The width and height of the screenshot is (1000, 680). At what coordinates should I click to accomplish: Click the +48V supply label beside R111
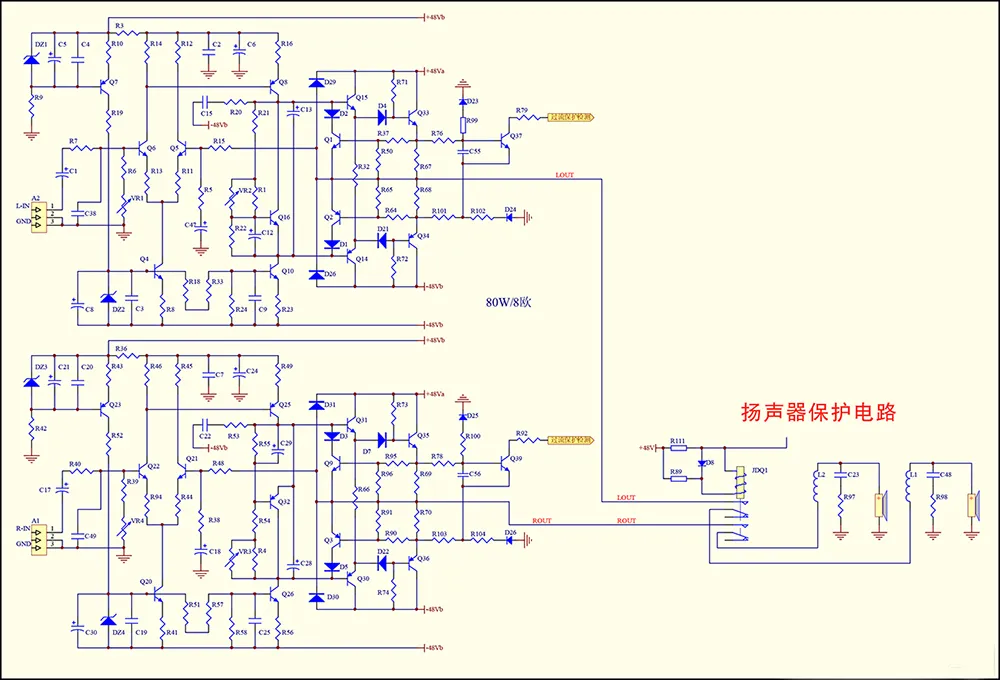click(647, 448)
